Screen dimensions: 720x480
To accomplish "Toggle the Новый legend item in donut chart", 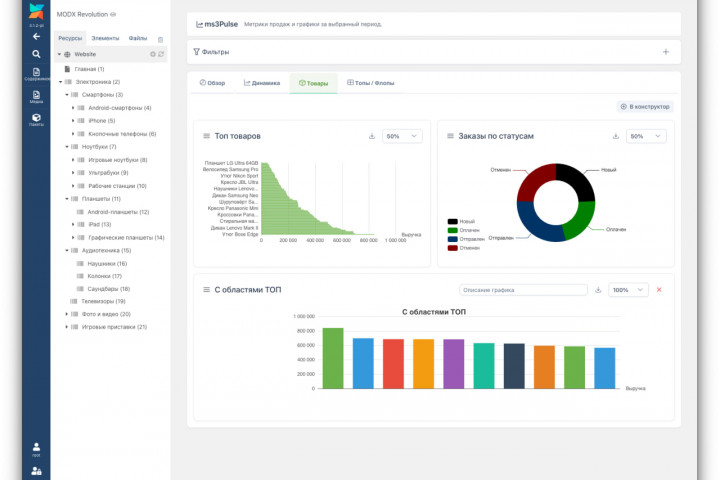I will [x=461, y=221].
